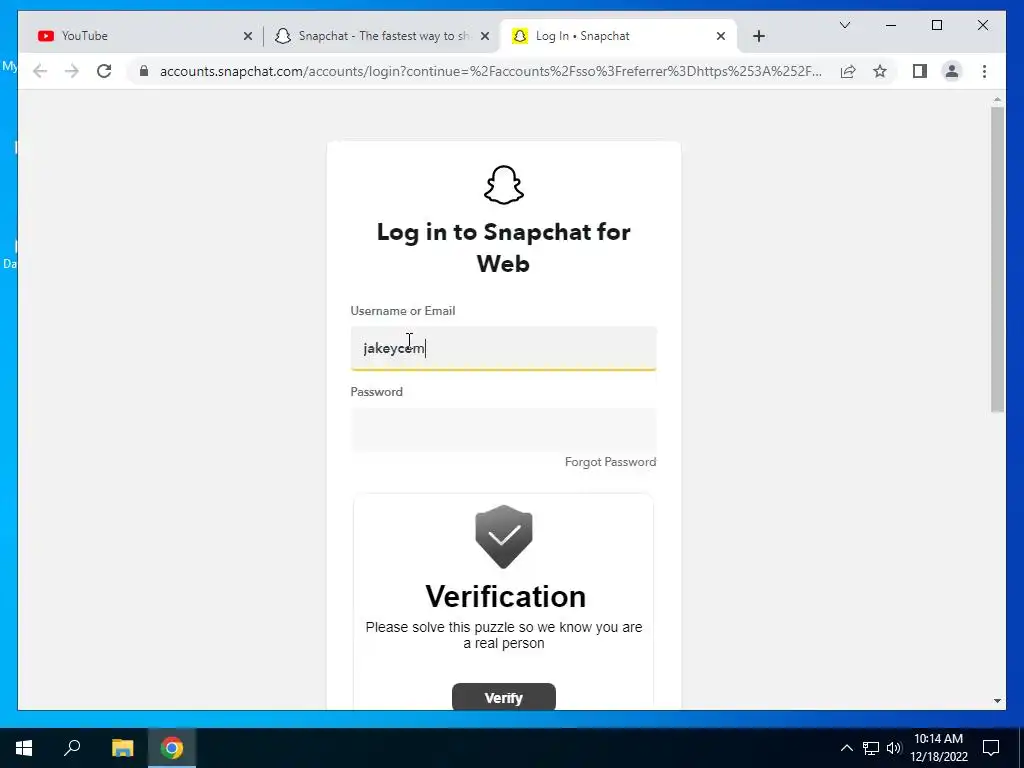Viewport: 1024px width, 768px height.
Task: Share this page icon in address bar
Action: pyautogui.click(x=848, y=71)
